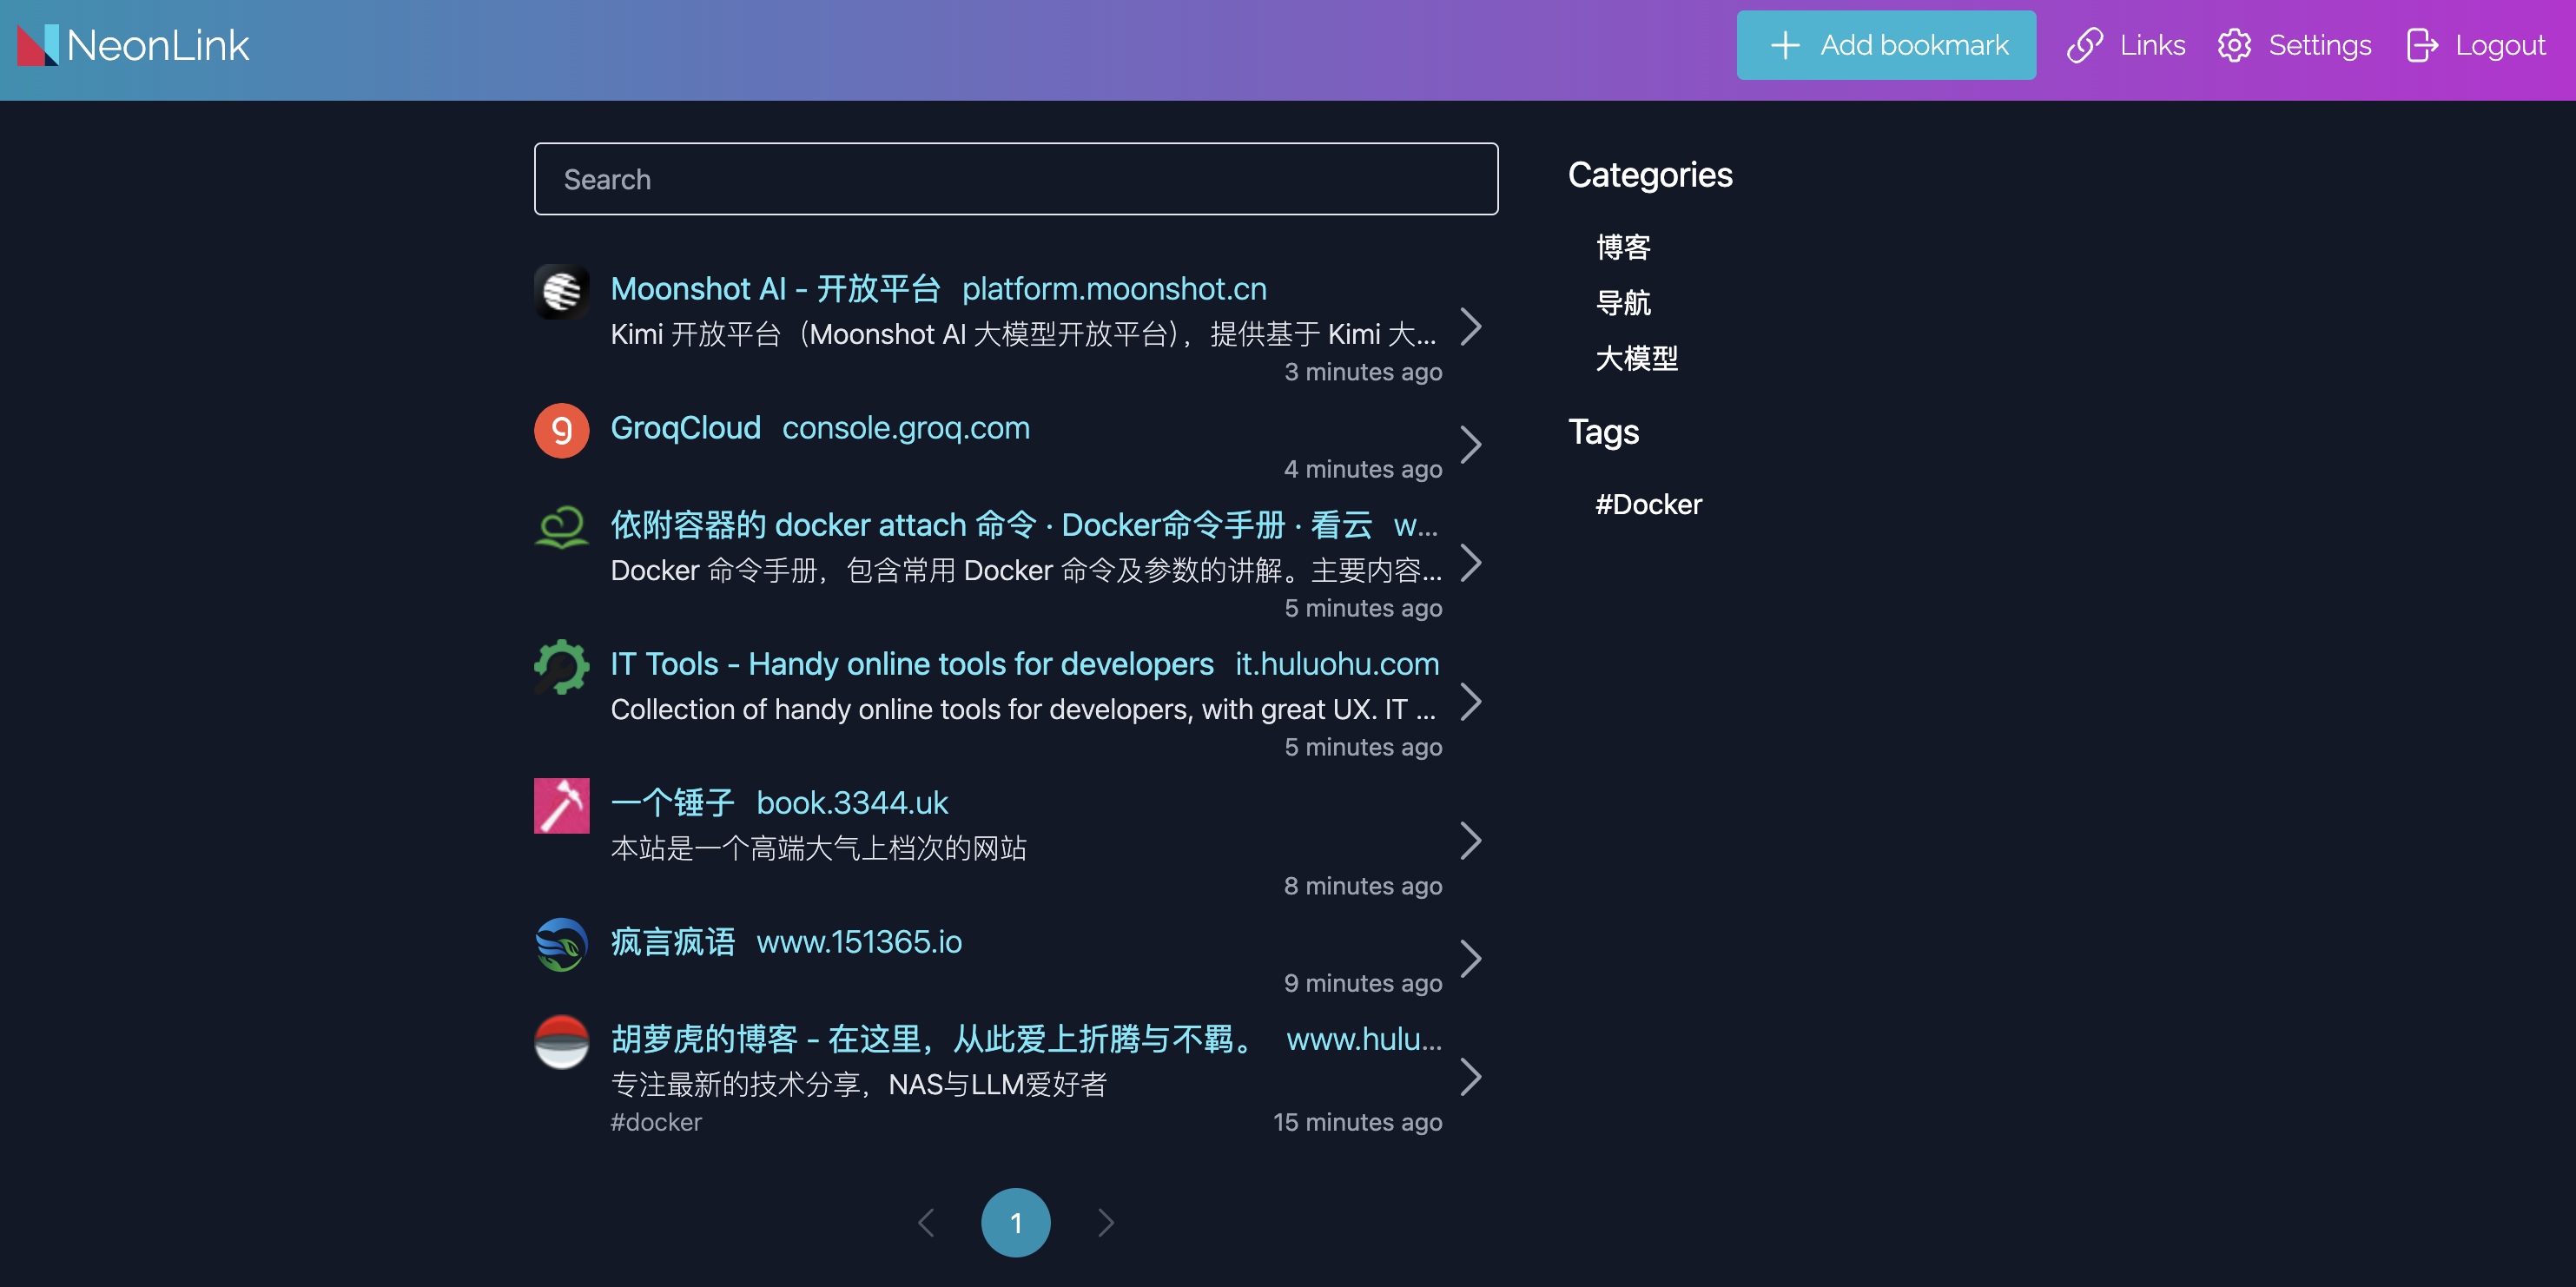Go to the previous page arrow
The image size is (2576, 1287).
tap(926, 1223)
